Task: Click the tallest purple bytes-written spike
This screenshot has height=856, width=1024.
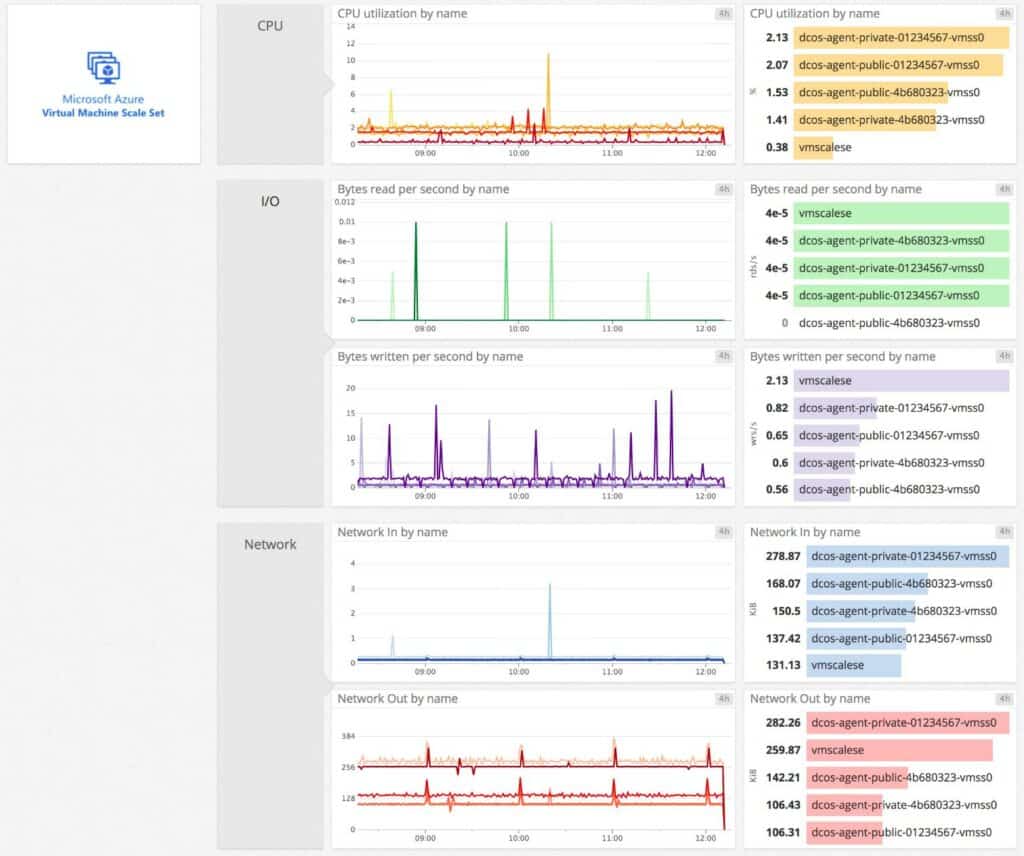Action: pyautogui.click(x=671, y=434)
